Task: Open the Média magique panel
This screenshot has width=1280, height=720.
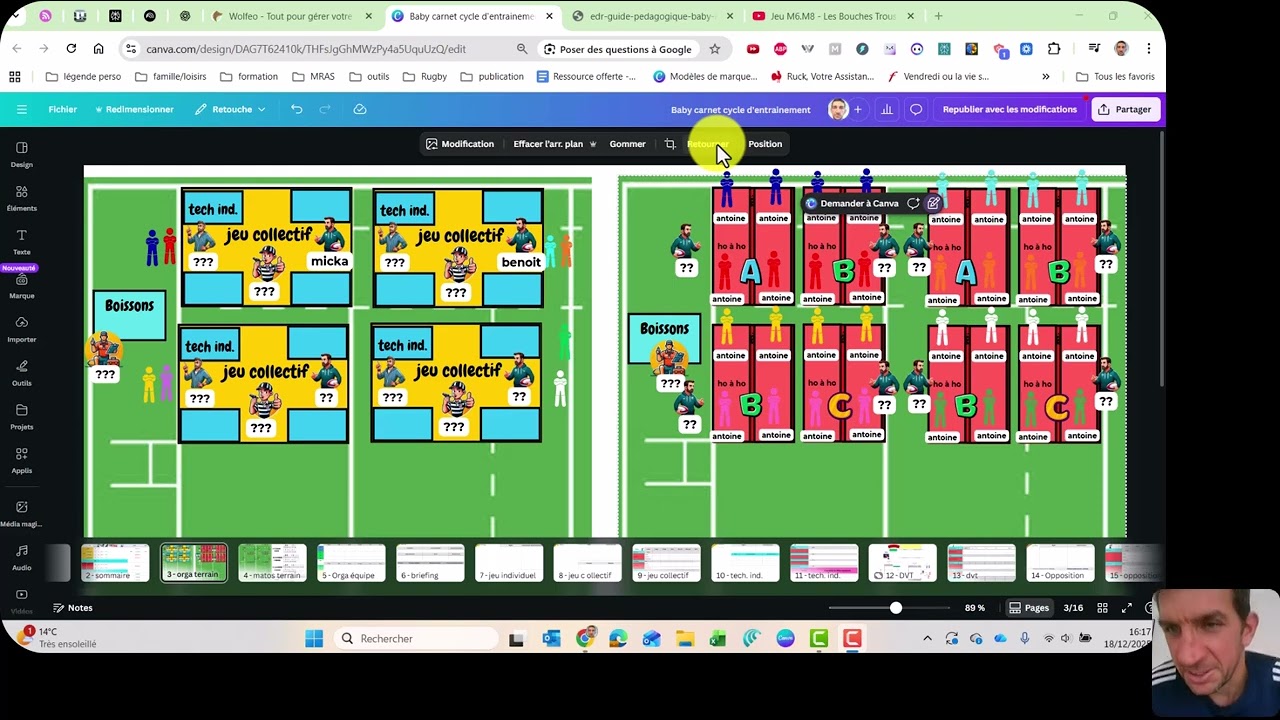Action: click(x=22, y=514)
